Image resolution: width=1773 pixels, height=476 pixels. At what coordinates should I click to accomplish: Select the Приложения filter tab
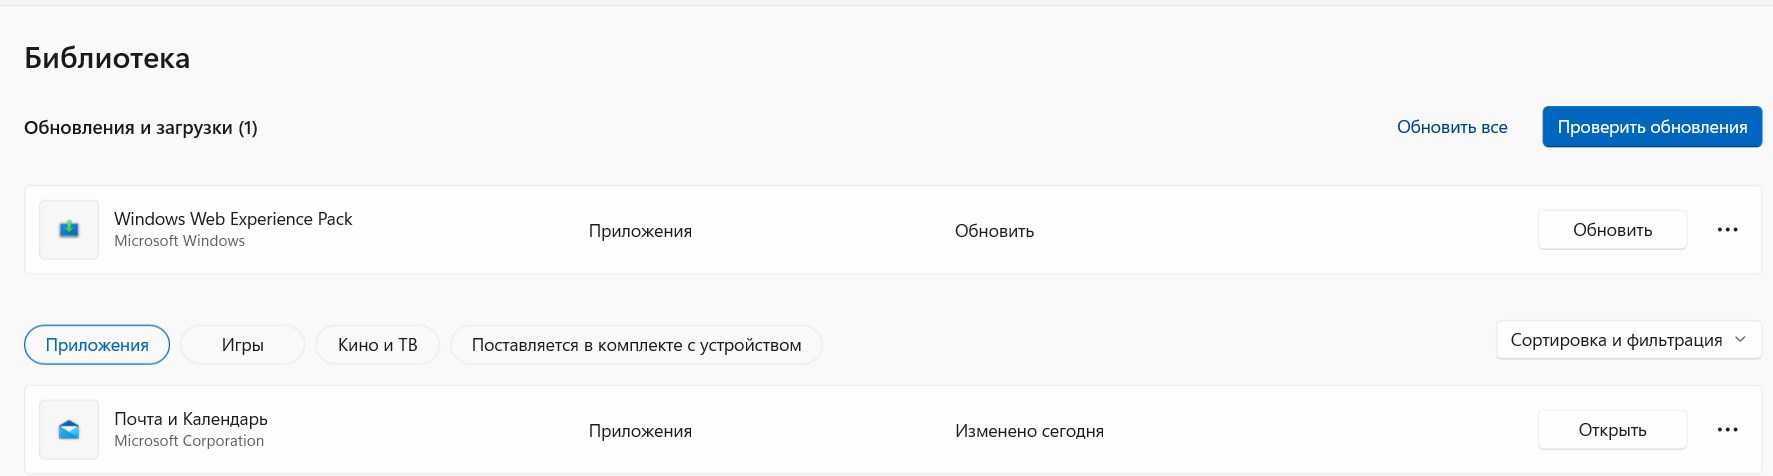pos(97,345)
